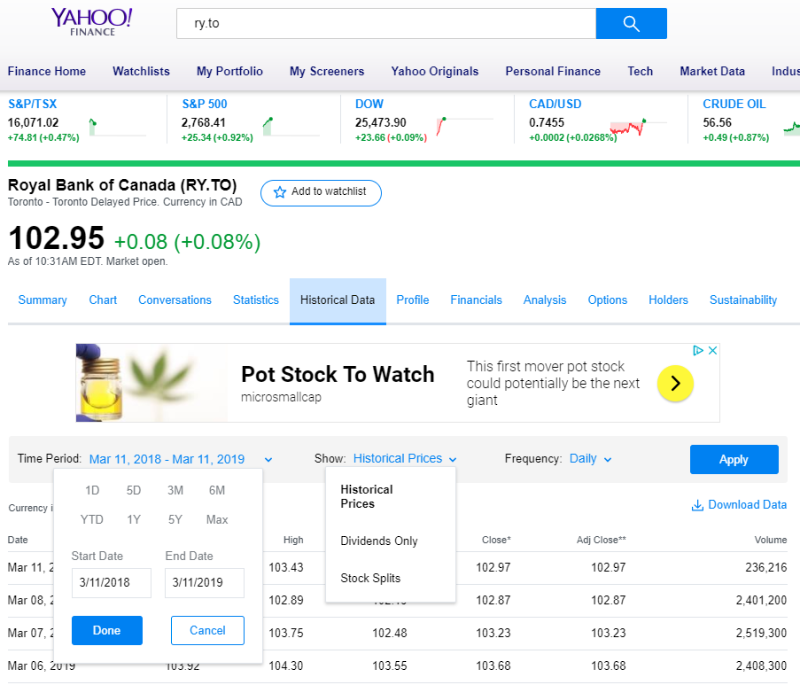The width and height of the screenshot is (800, 685).
Task: Switch to the Statistics tab
Action: [x=256, y=300]
